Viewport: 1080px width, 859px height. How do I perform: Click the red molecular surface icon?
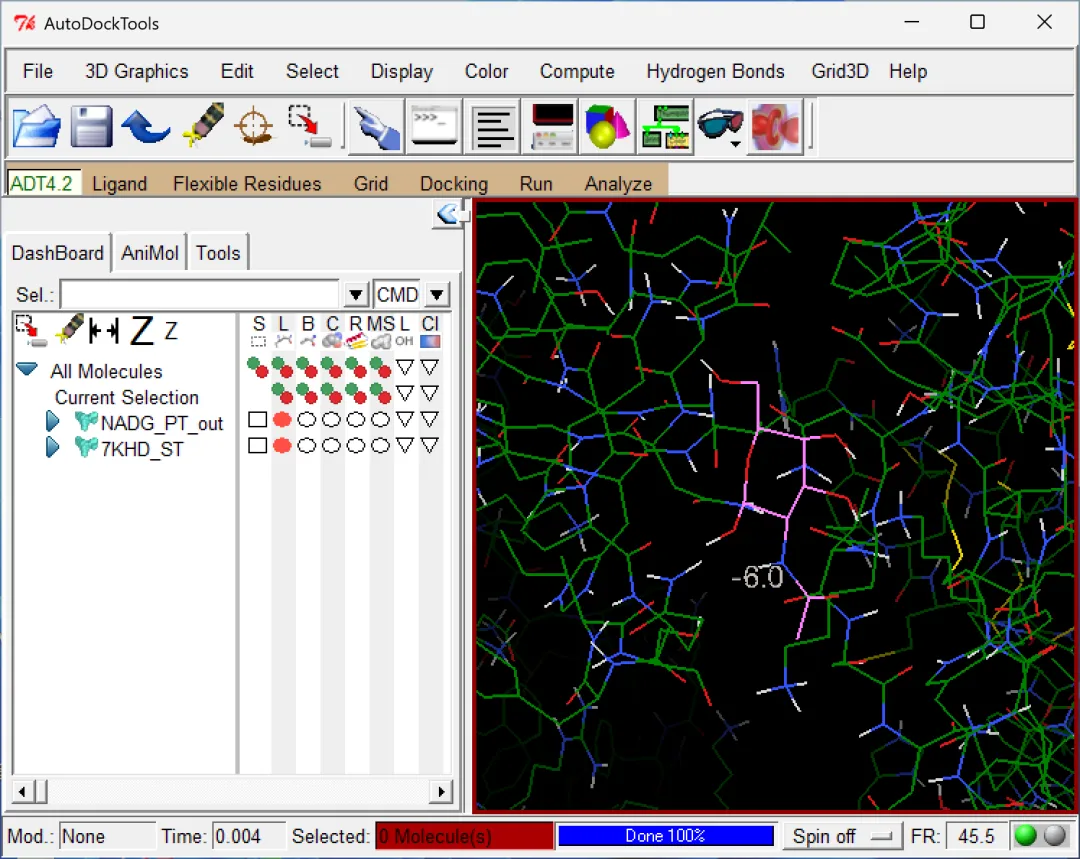click(776, 127)
